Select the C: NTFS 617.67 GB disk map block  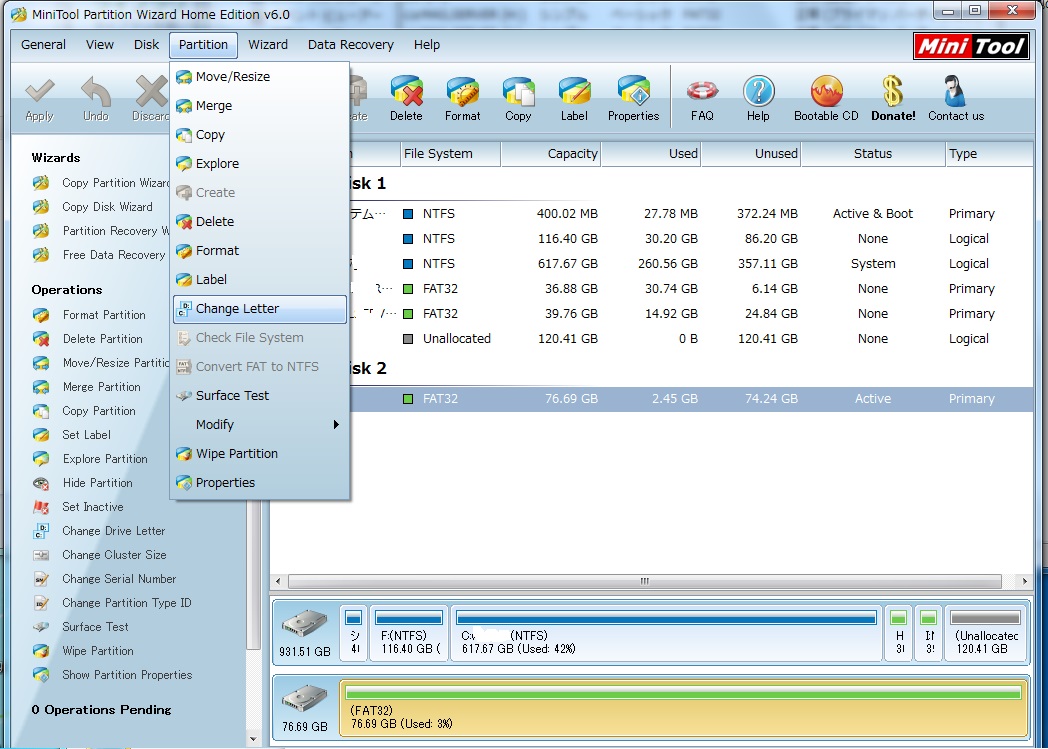click(666, 633)
